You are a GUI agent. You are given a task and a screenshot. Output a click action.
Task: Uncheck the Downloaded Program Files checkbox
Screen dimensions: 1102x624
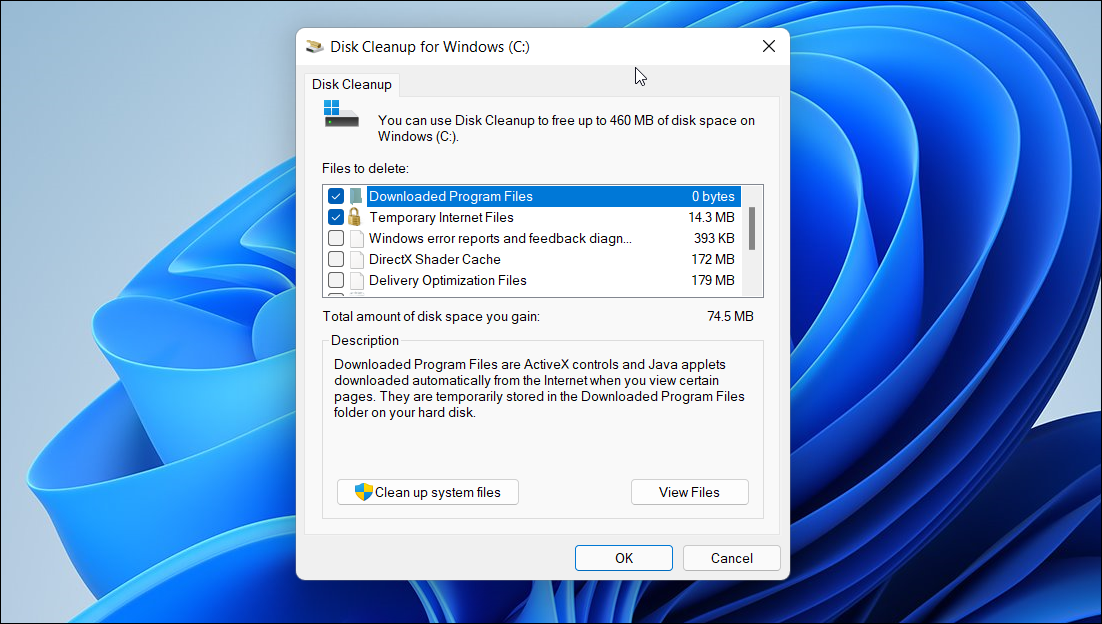coord(335,196)
